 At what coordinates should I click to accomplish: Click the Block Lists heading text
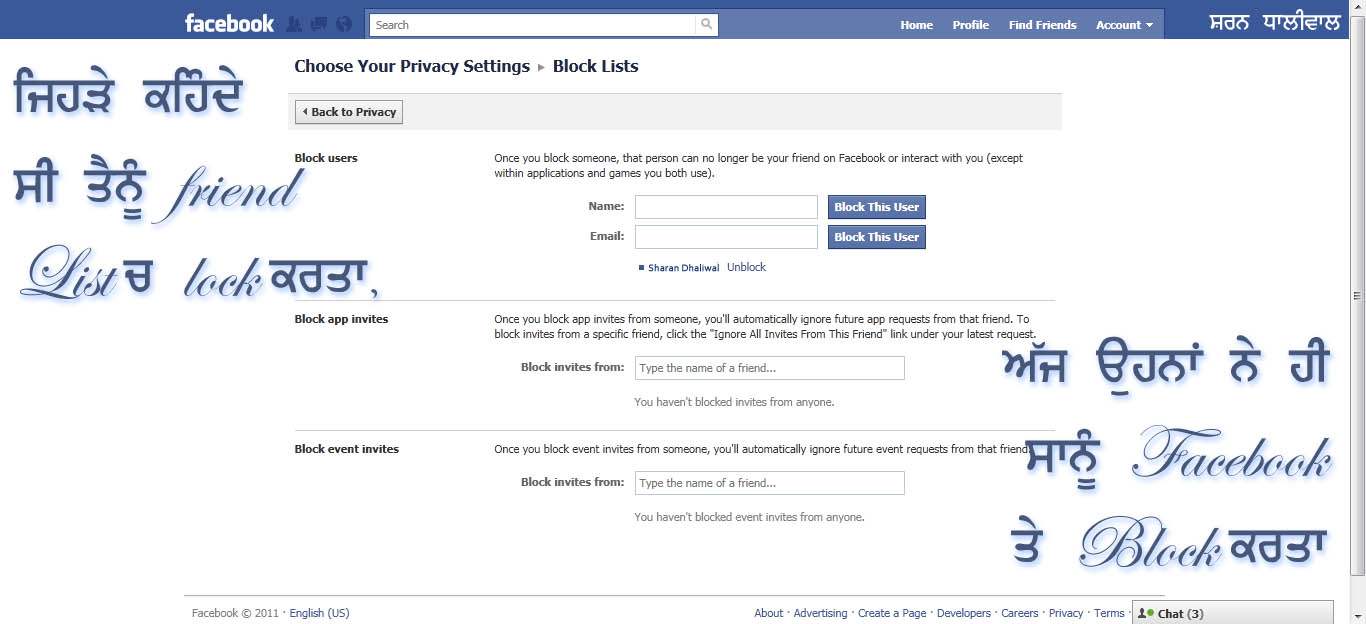[x=595, y=66]
